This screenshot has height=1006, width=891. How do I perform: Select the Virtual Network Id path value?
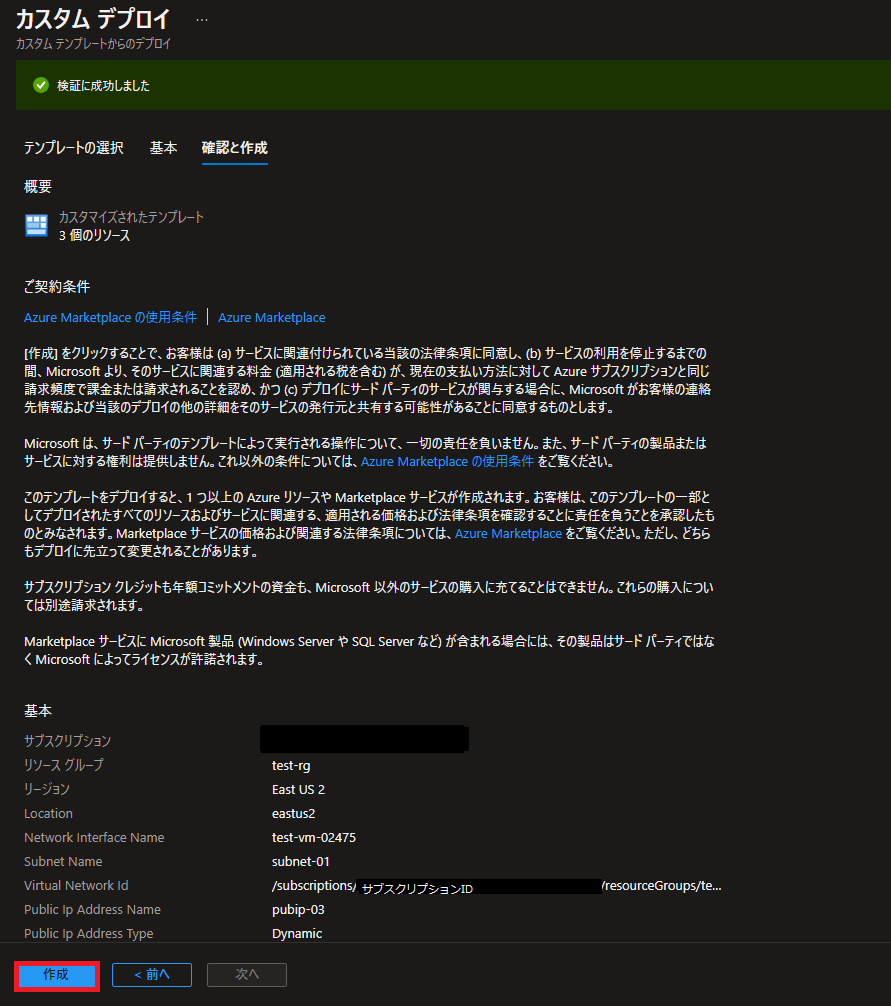click(496, 886)
